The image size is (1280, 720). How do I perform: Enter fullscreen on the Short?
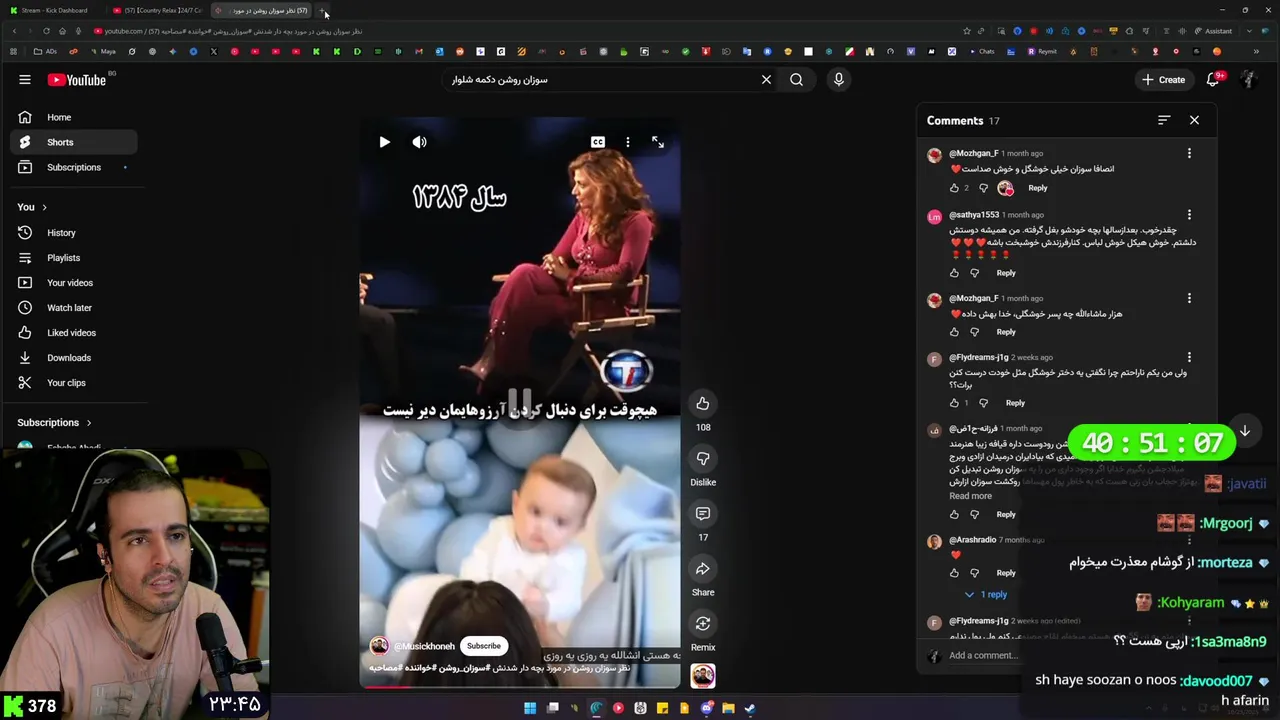[658, 142]
